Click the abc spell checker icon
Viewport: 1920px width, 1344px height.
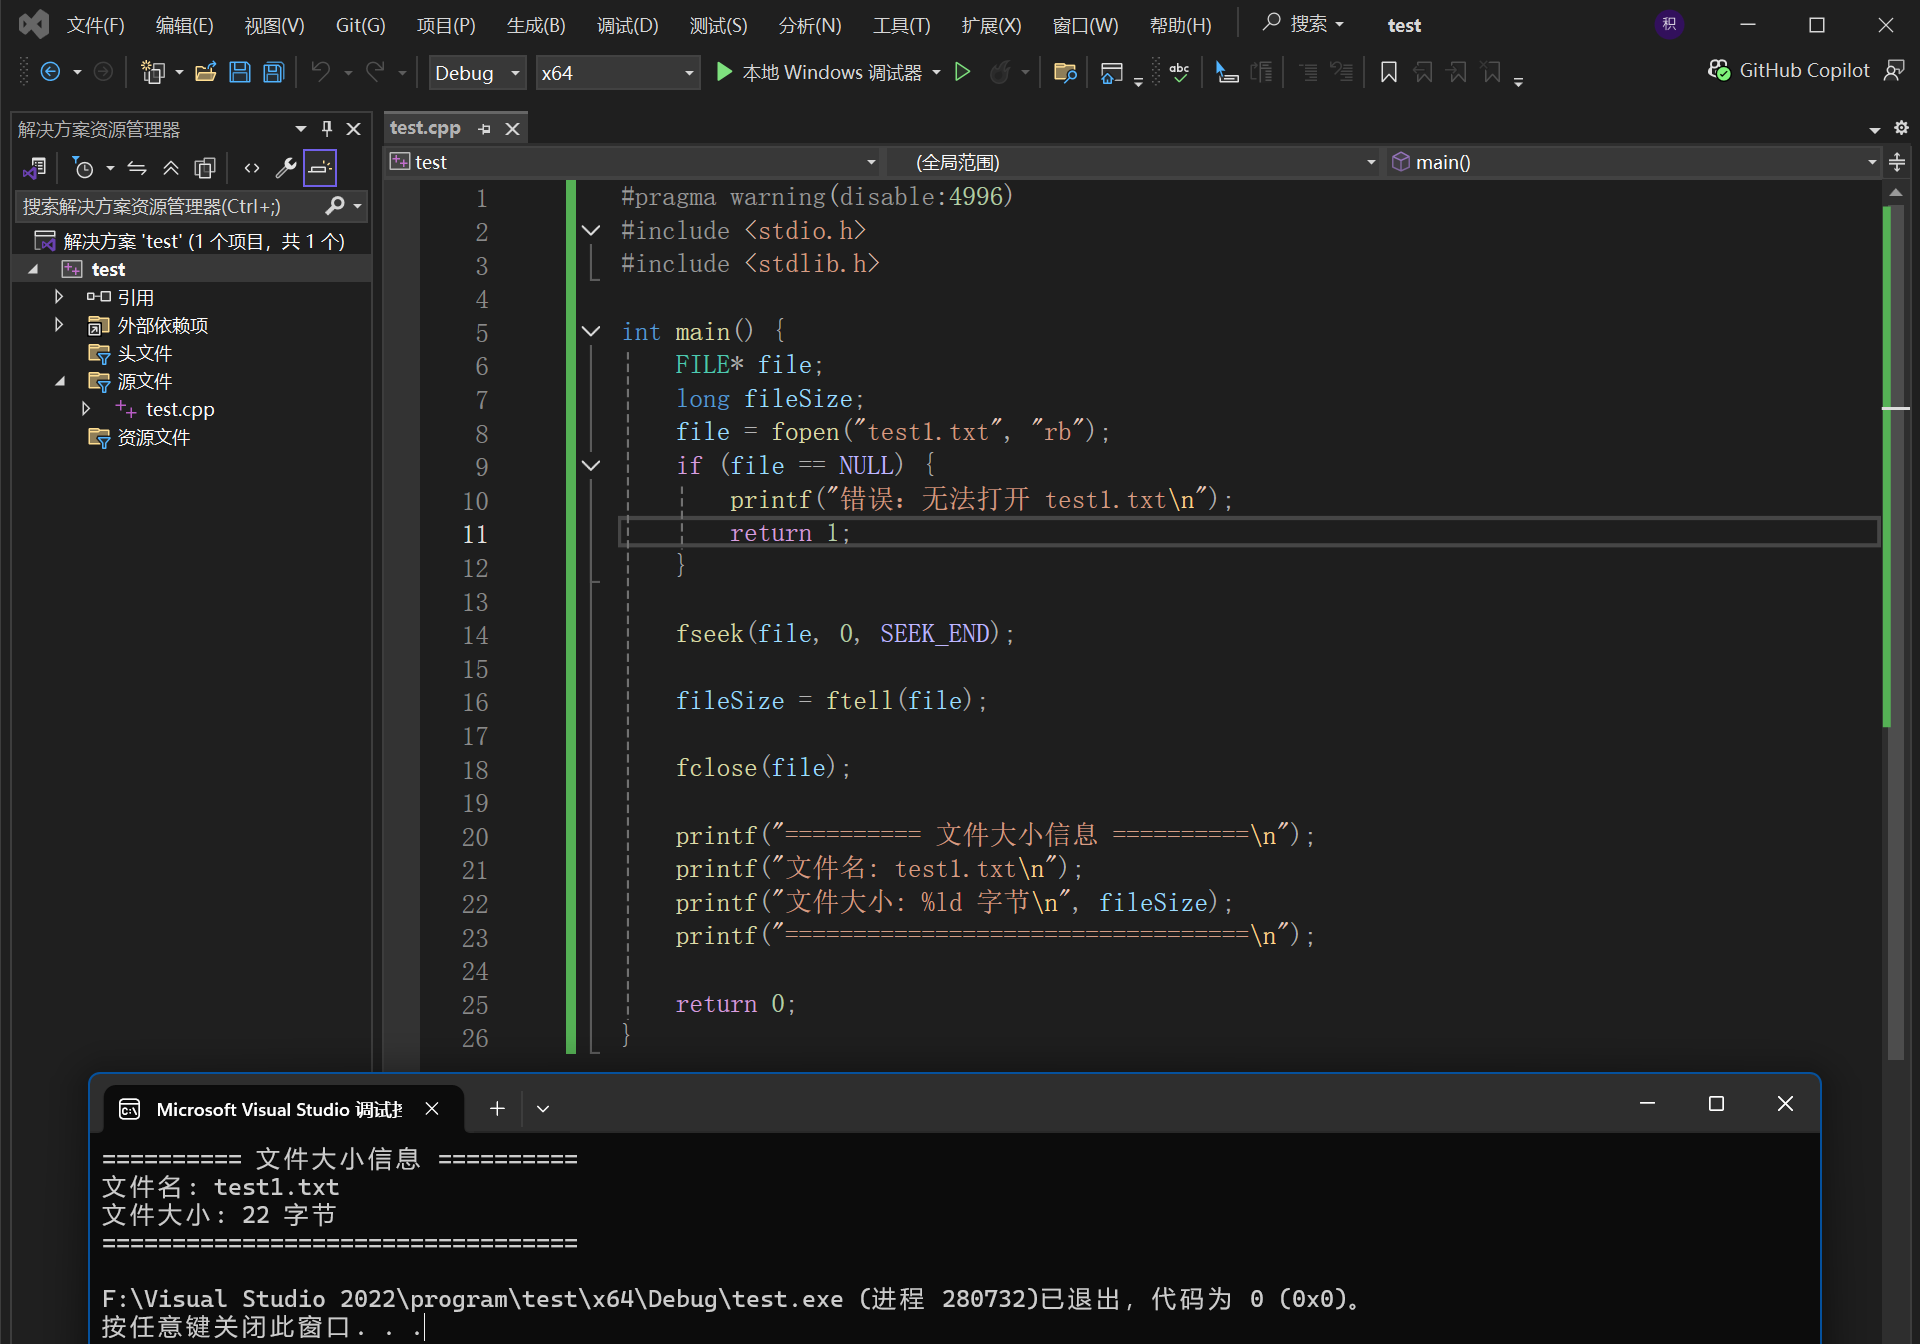(1179, 72)
